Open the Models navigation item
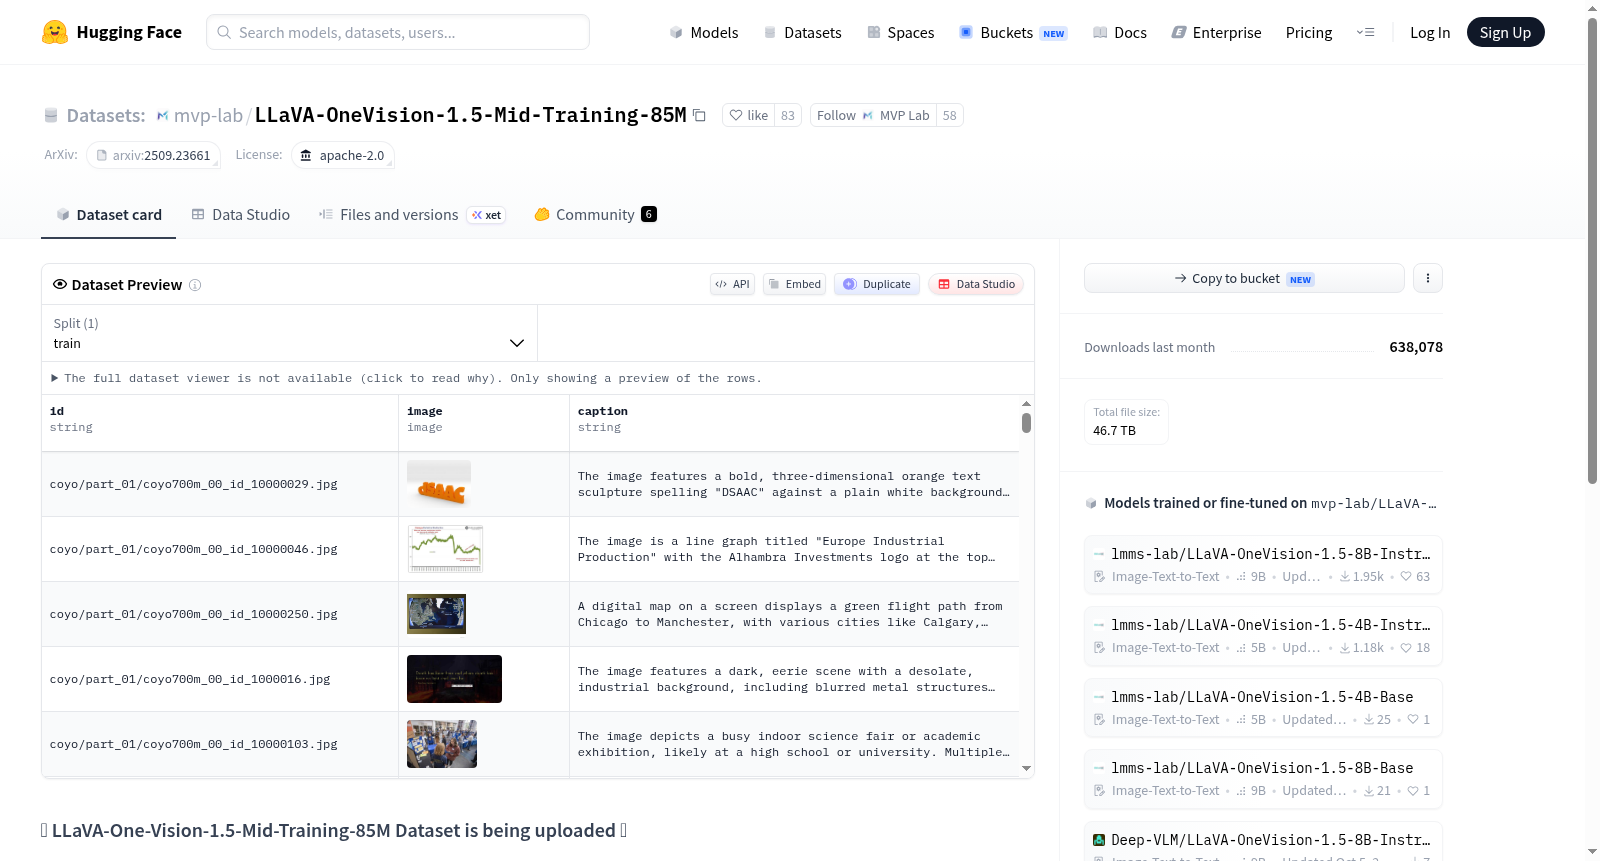Viewport: 1600px width, 861px height. [704, 32]
